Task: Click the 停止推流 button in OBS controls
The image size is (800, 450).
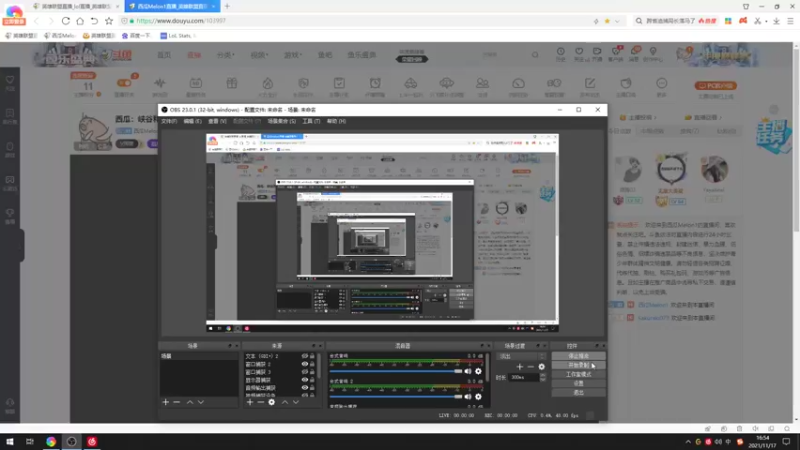Action: click(579, 356)
